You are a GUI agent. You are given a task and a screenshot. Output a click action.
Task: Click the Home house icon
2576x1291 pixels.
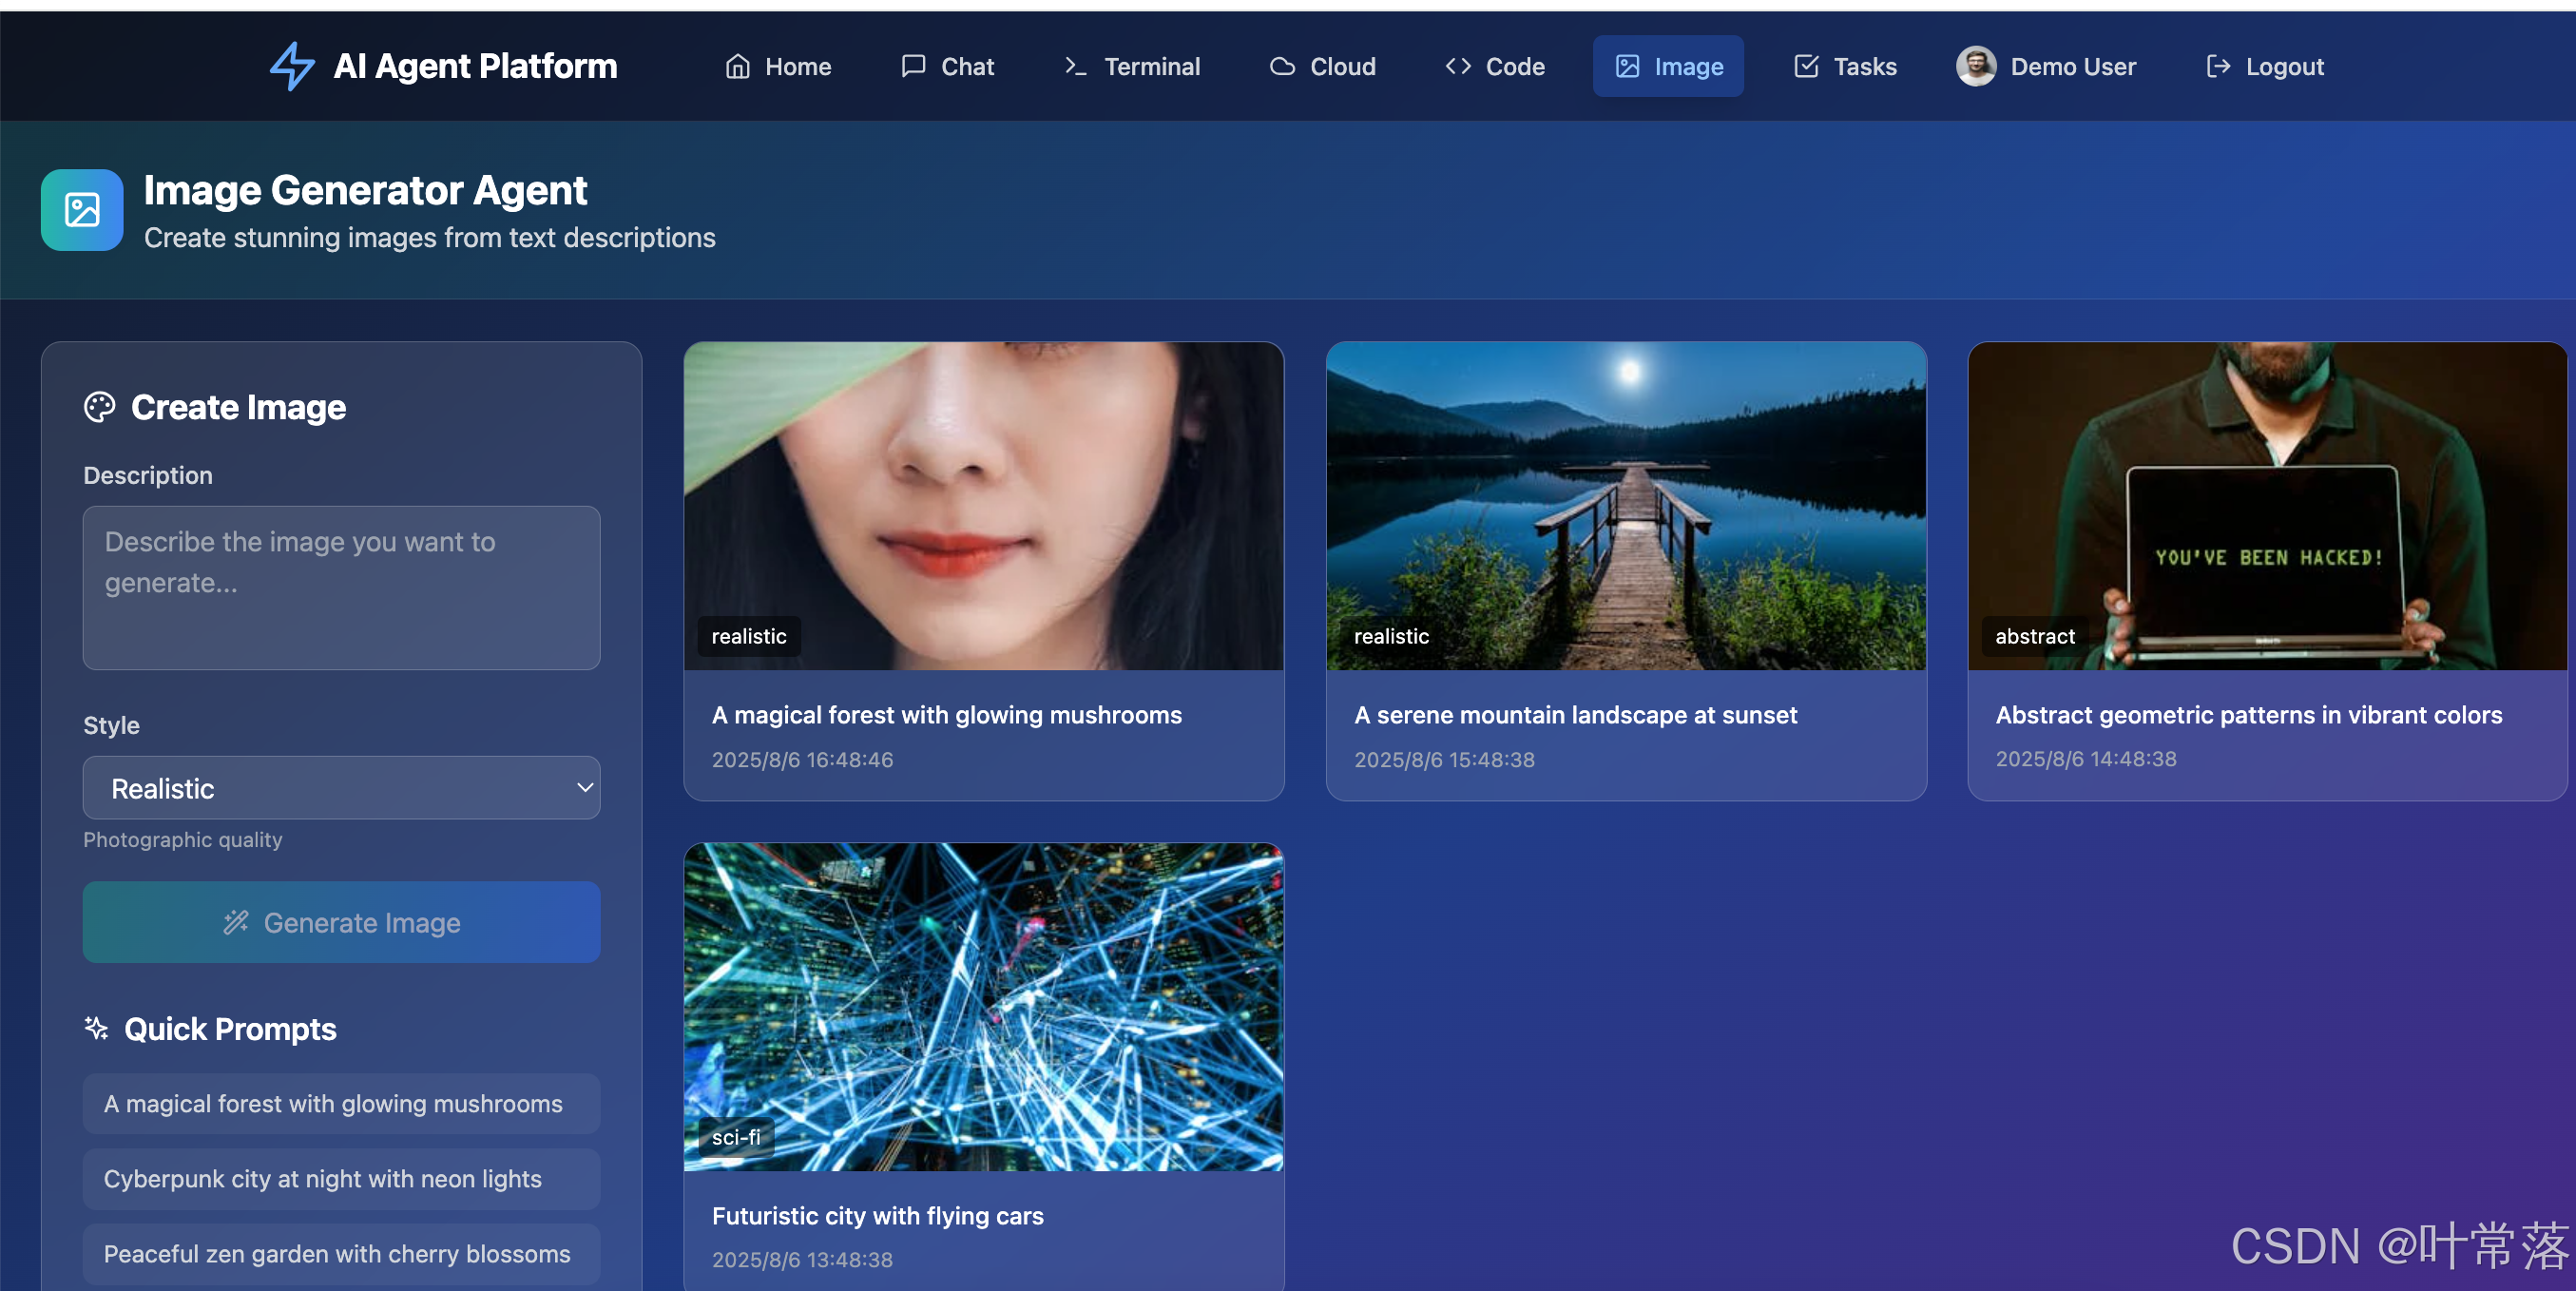(x=737, y=66)
